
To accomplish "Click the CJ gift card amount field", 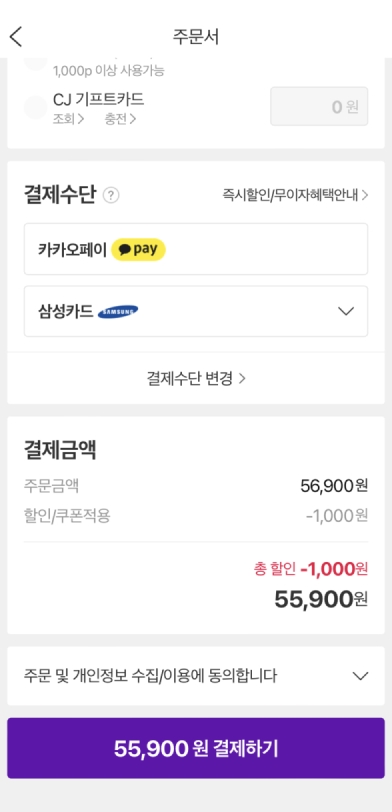I will click(x=319, y=106).
